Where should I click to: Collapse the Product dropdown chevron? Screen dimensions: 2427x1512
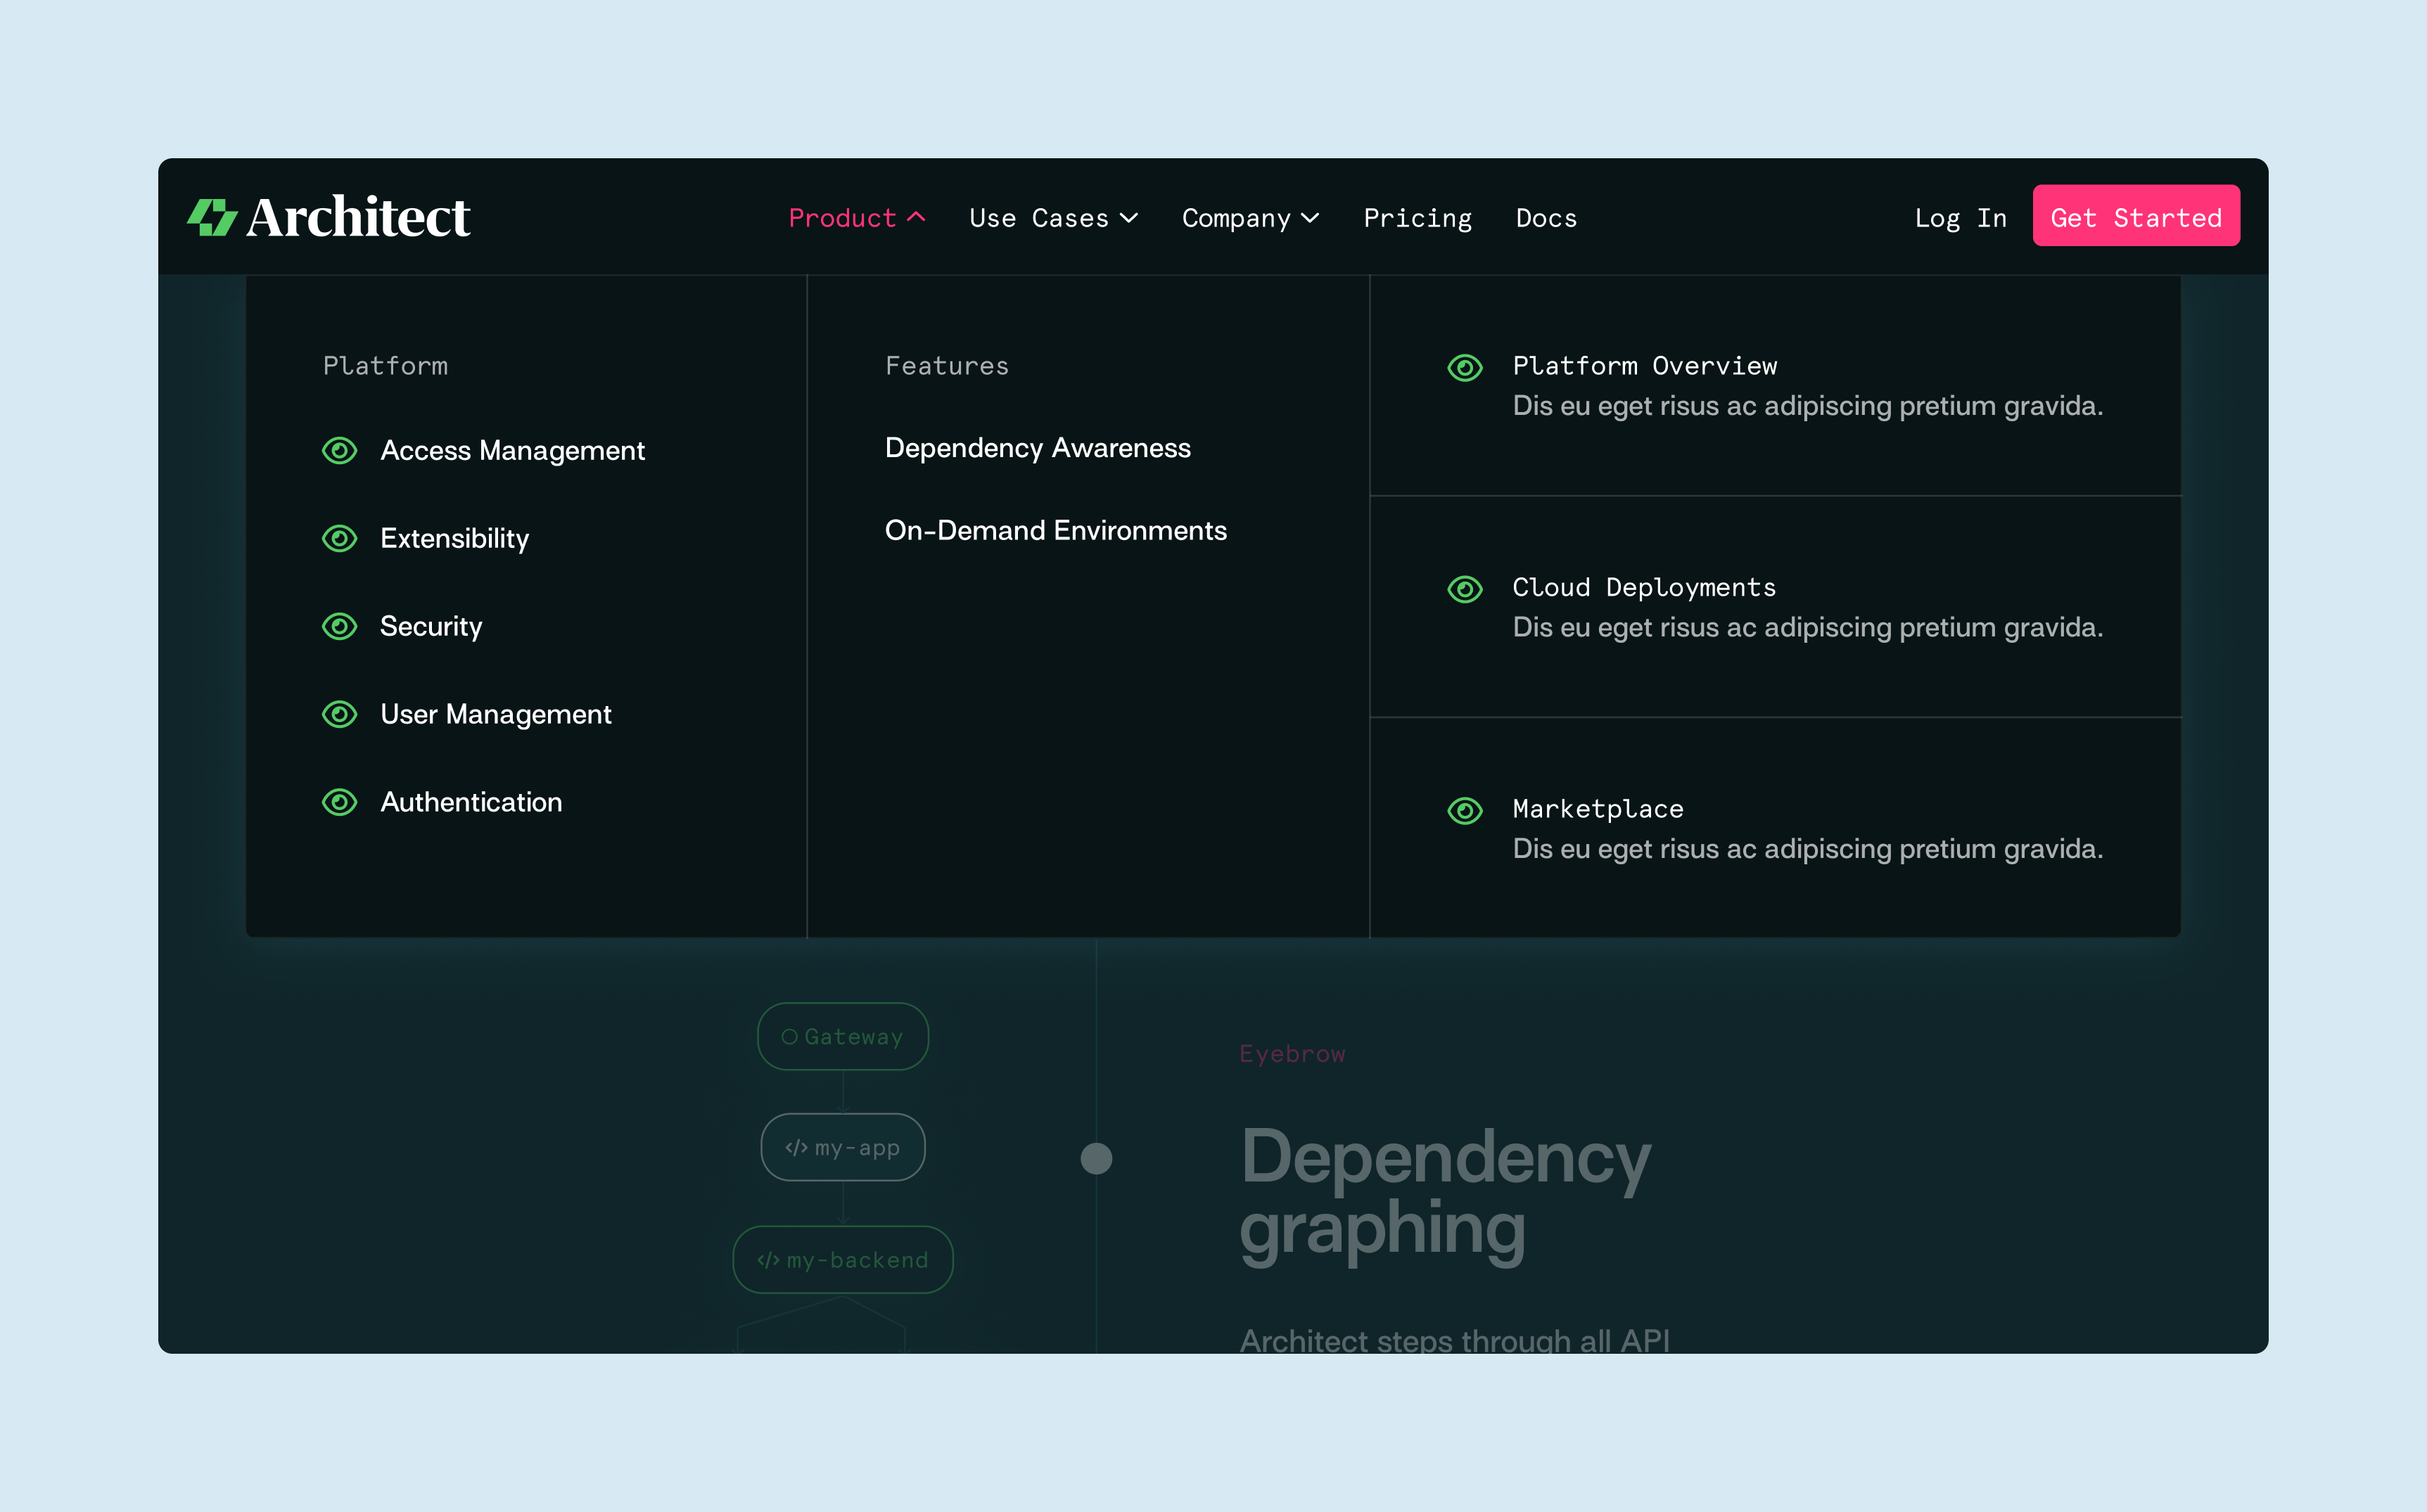tap(916, 217)
